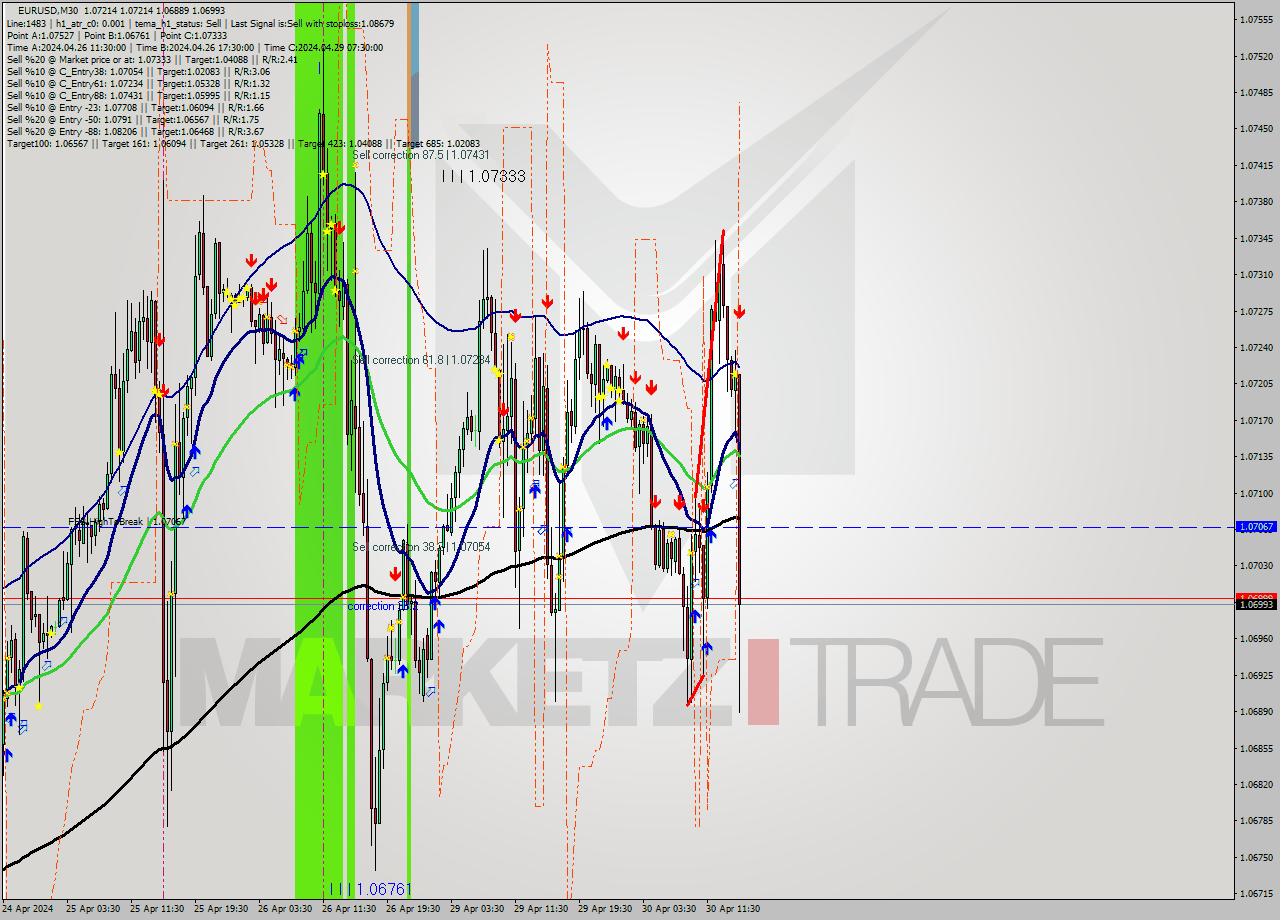Click the 'Sell %10 @ C_Entry61' info line

(x=138, y=83)
